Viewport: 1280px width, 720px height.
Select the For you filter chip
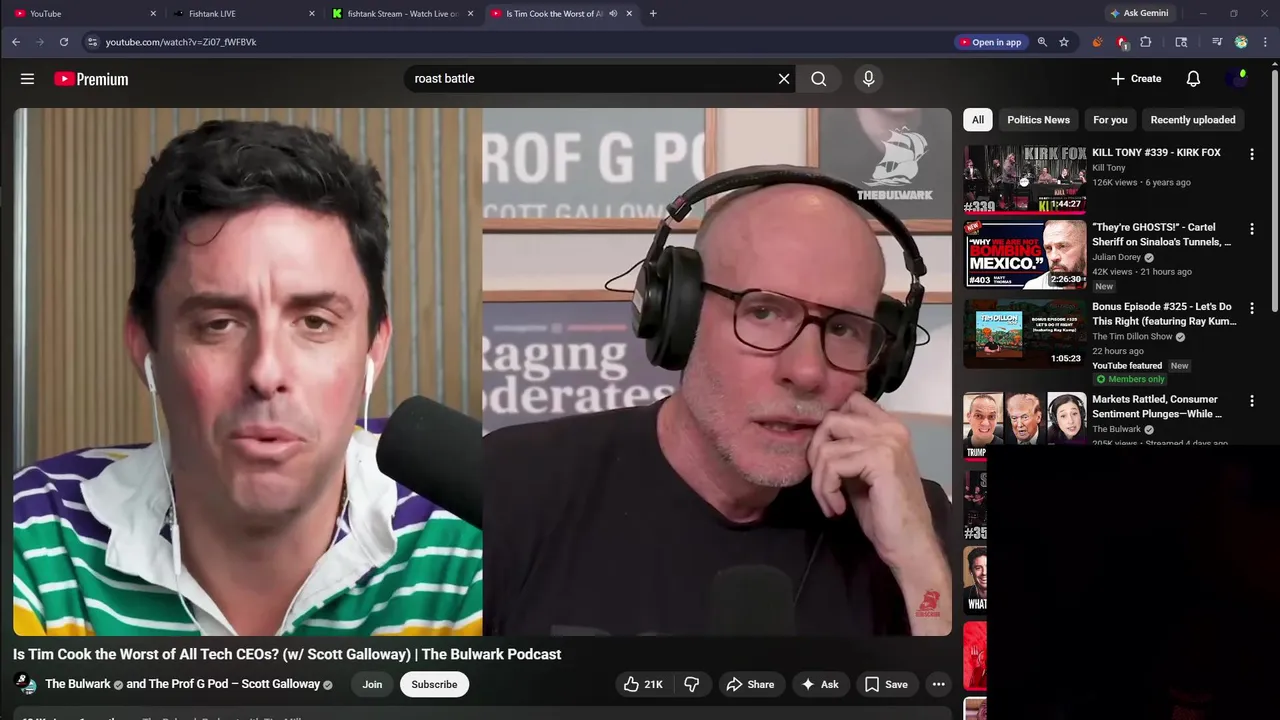pos(1110,120)
